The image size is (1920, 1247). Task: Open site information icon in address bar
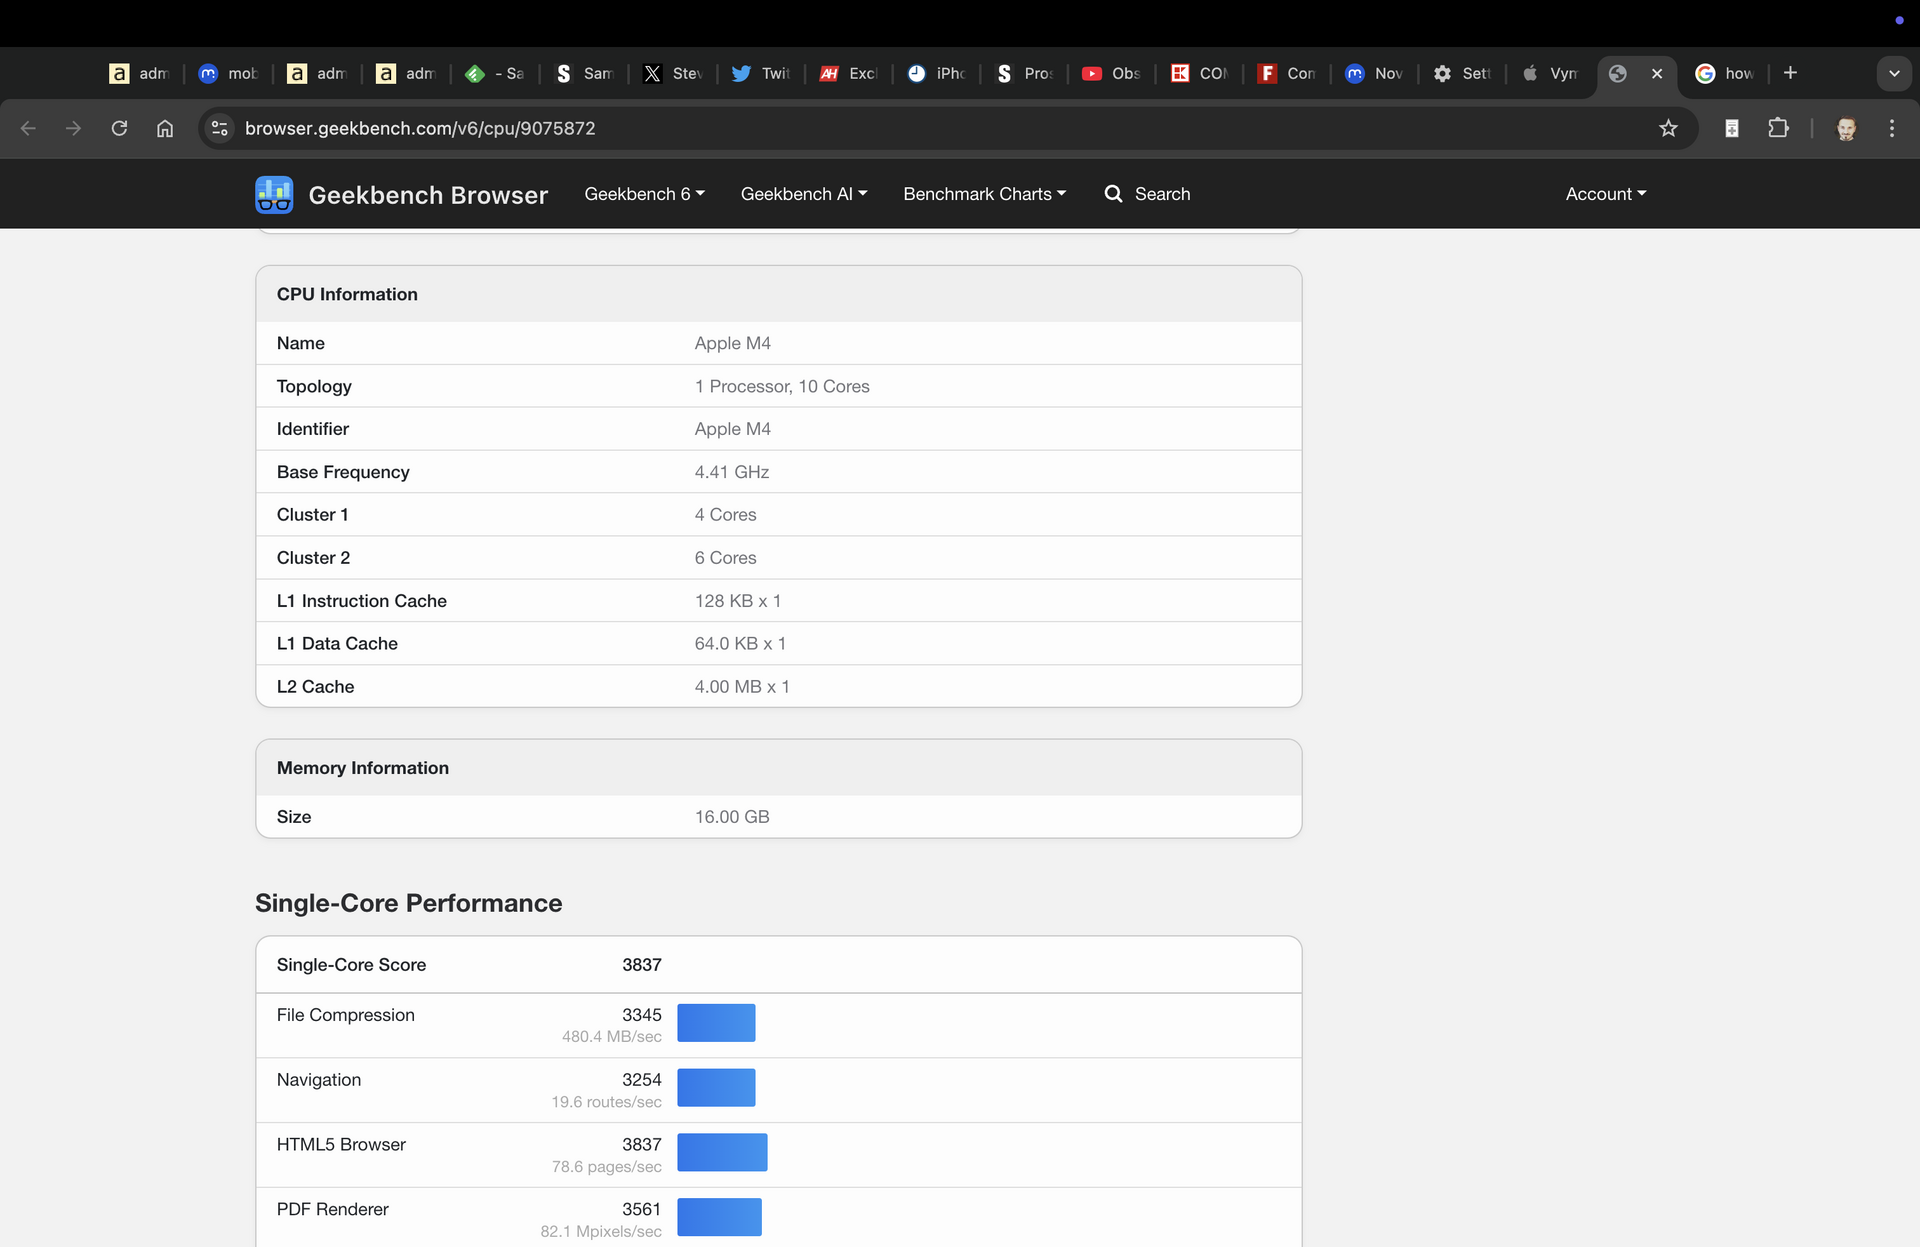pos(220,128)
